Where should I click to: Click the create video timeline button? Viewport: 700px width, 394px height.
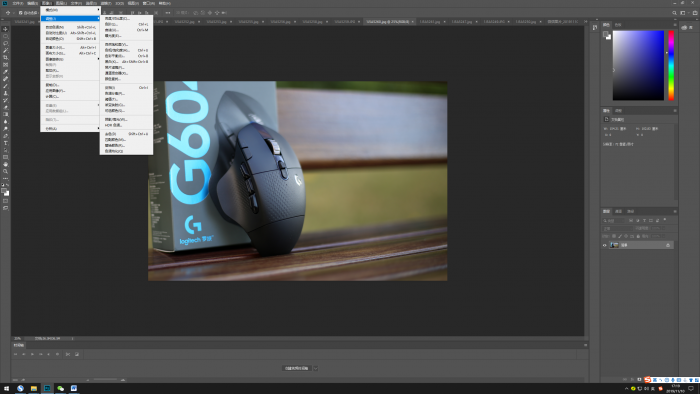[x=297, y=369]
